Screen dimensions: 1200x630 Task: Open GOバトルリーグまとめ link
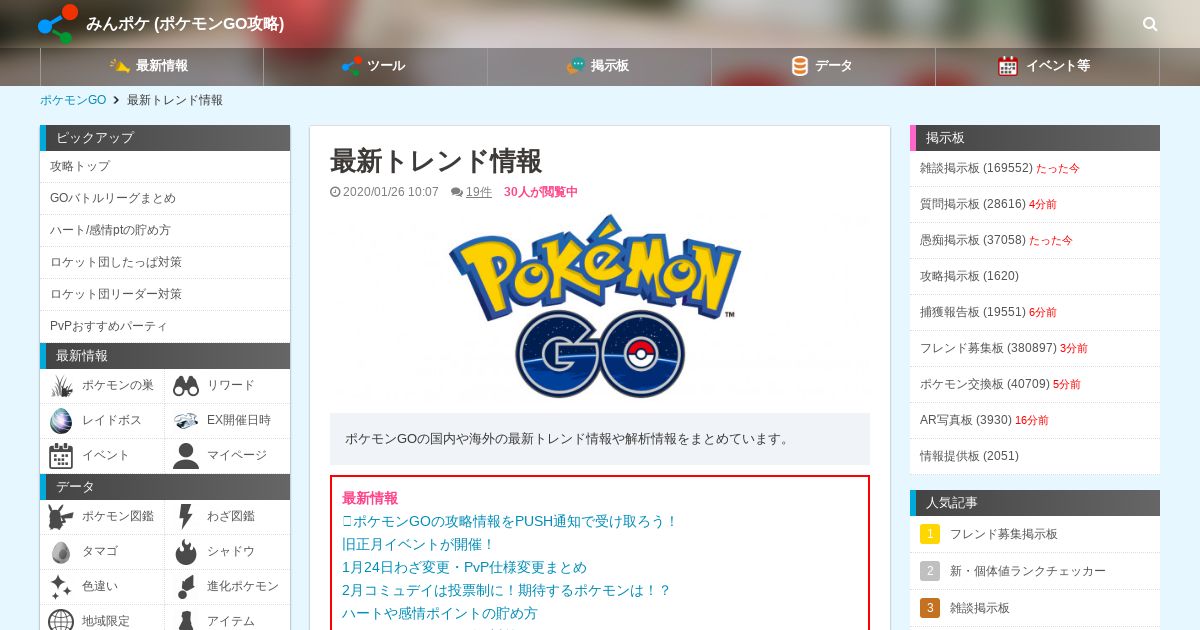(165, 198)
